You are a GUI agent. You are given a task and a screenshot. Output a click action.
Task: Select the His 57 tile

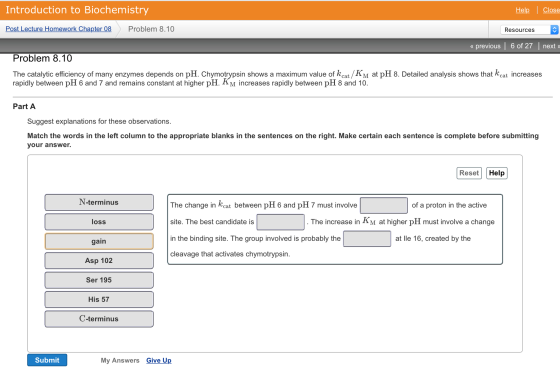point(99,299)
